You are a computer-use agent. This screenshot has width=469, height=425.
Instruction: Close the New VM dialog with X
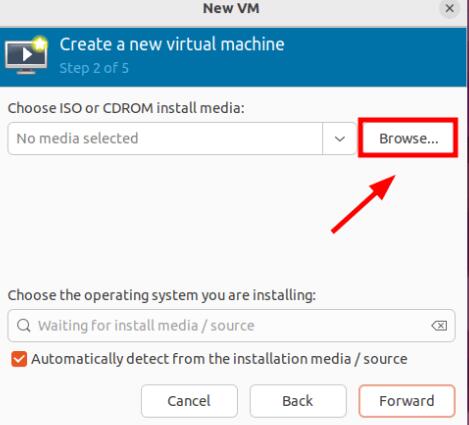coord(449,8)
